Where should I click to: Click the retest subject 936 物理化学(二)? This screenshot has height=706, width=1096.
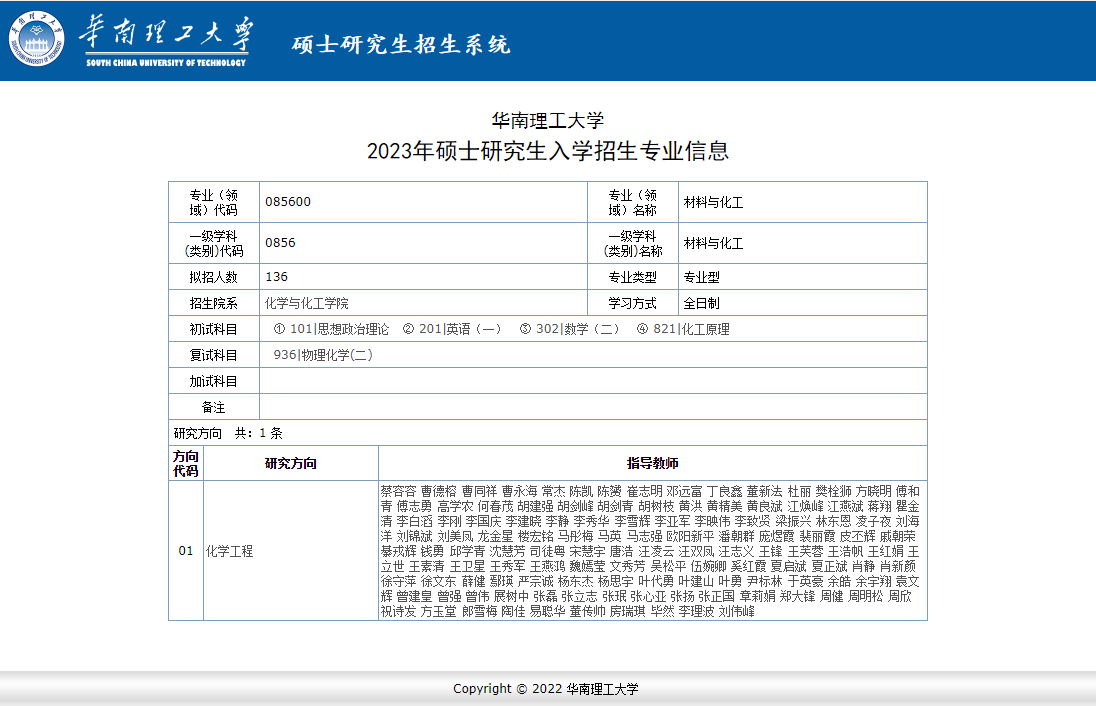[323, 355]
